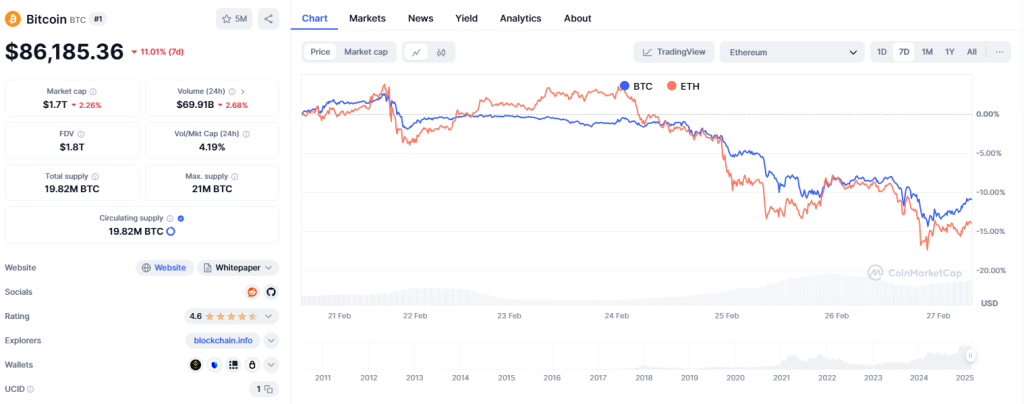Click the $86,185.36 price value
Screen dimensions: 1024x404
64,52
